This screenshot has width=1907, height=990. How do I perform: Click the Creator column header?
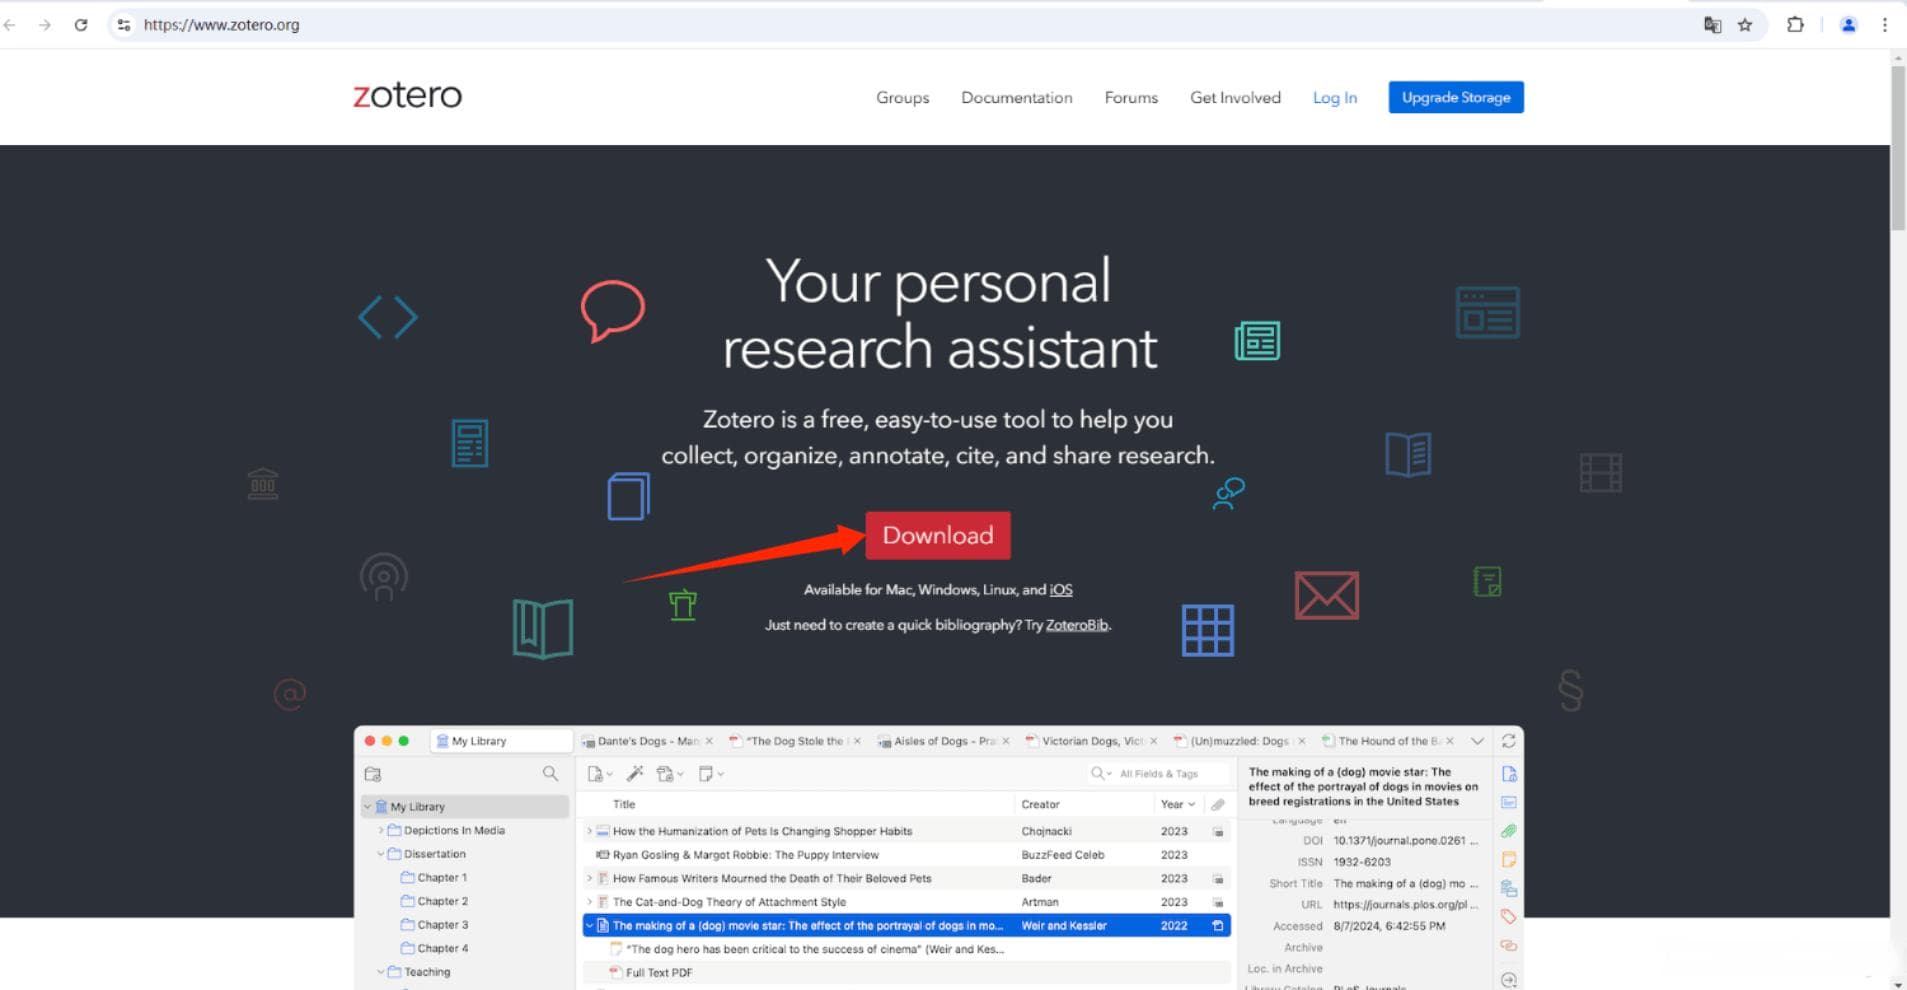[1040, 804]
